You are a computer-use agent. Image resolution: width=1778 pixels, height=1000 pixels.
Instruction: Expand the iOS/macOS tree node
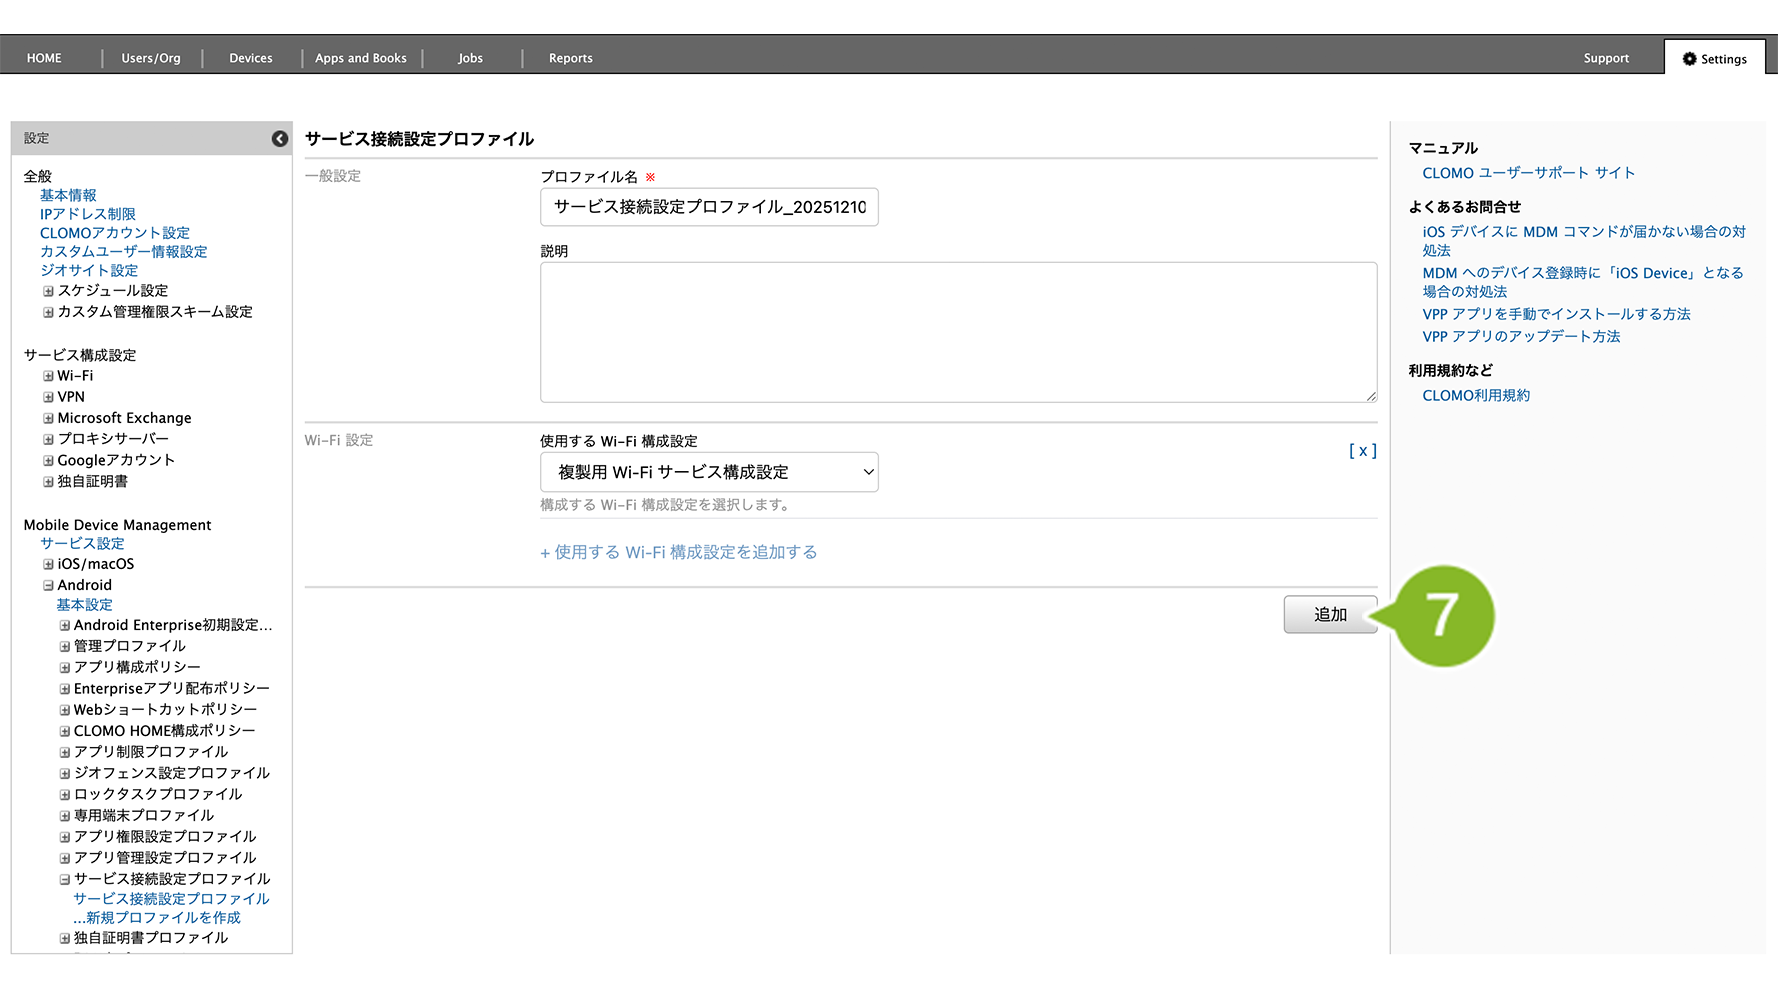click(48, 565)
